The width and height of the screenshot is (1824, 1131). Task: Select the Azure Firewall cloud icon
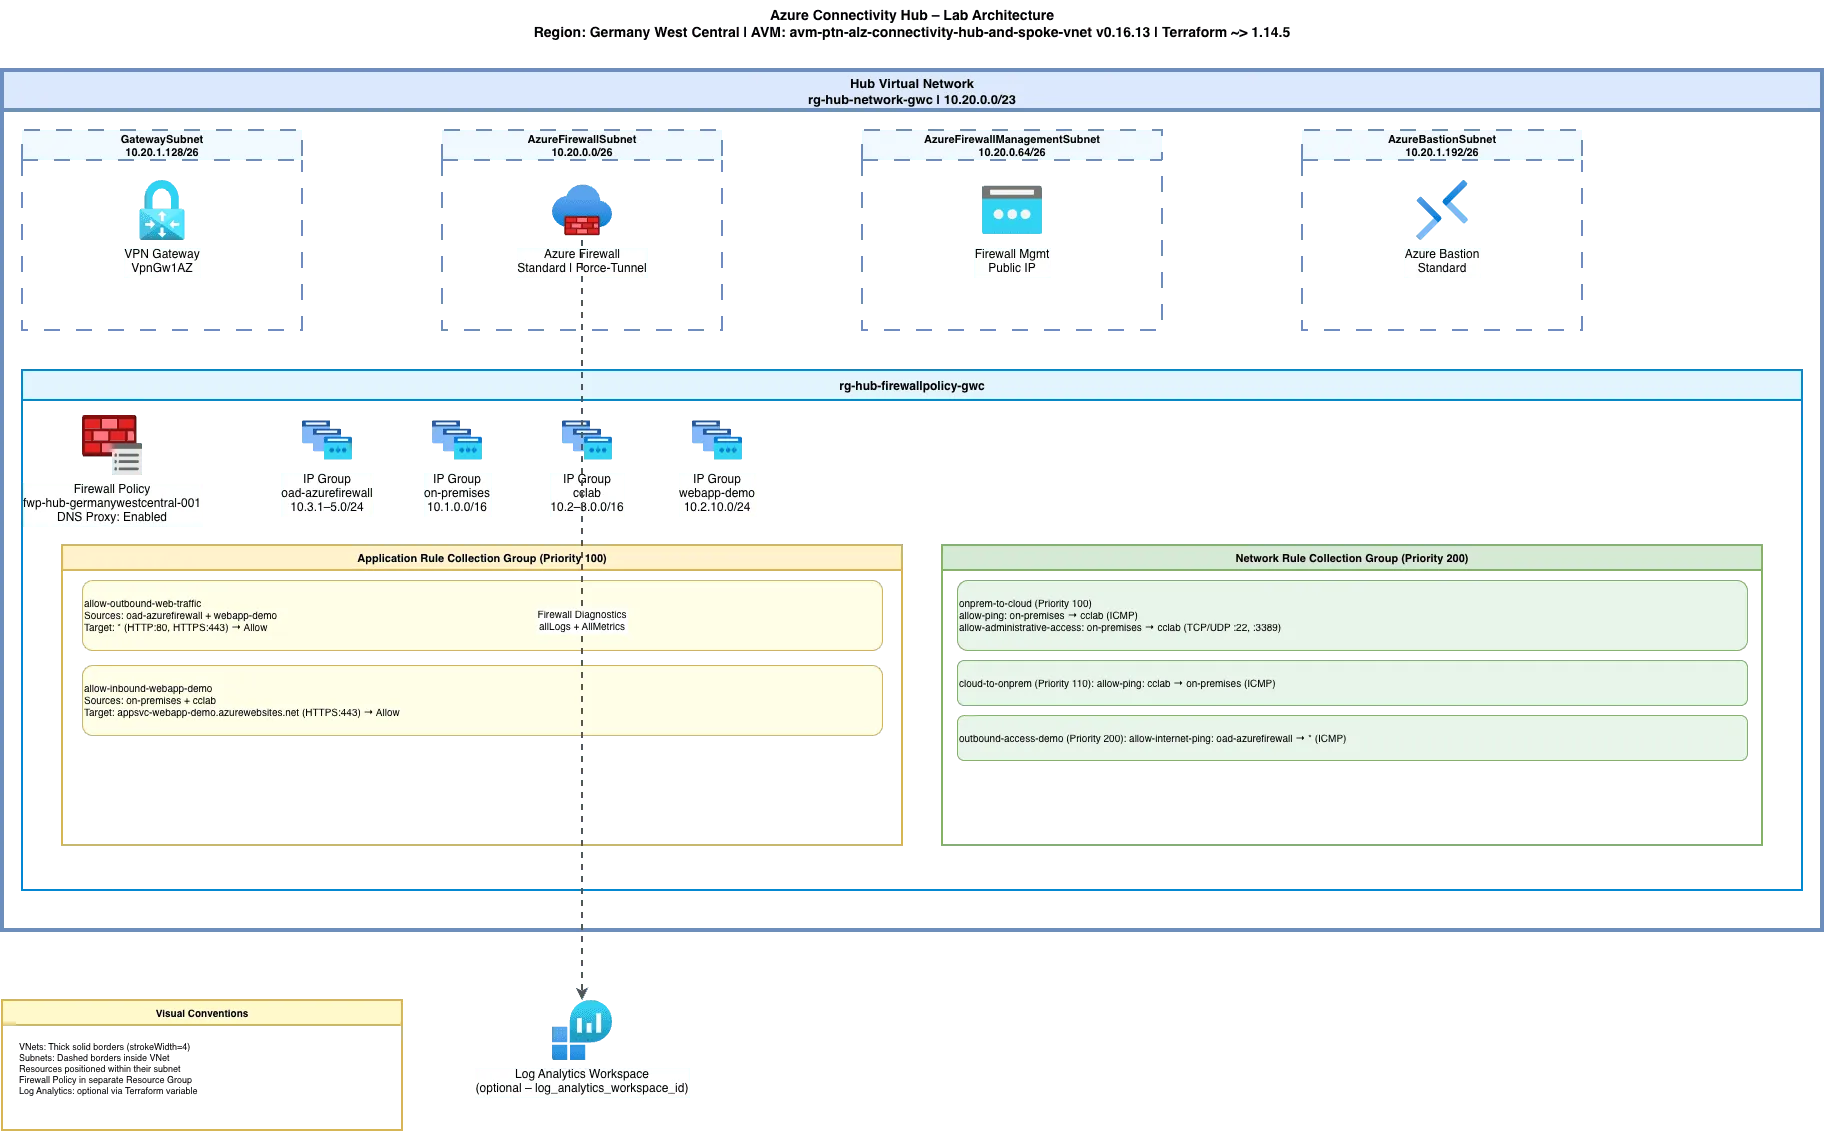click(582, 210)
